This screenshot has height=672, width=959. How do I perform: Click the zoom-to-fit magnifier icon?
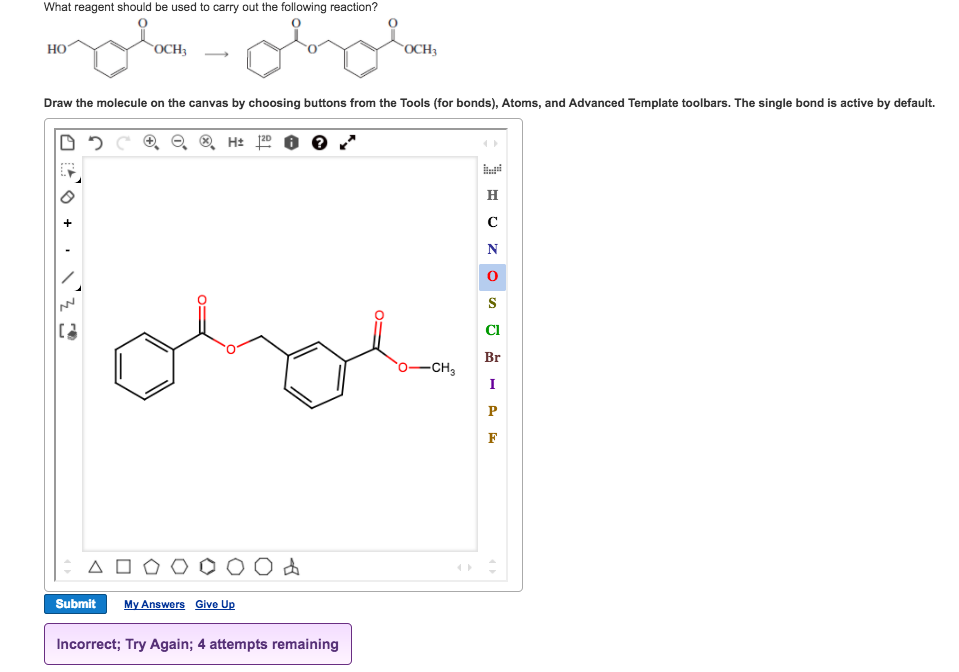pyautogui.click(x=207, y=142)
